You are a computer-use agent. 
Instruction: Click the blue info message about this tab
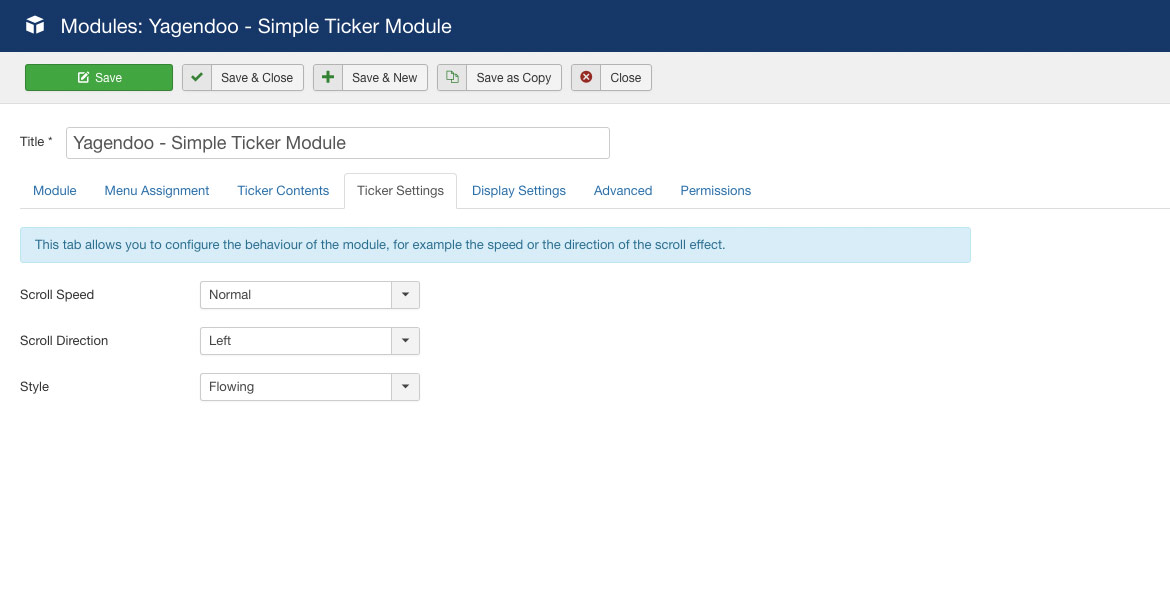tap(495, 245)
